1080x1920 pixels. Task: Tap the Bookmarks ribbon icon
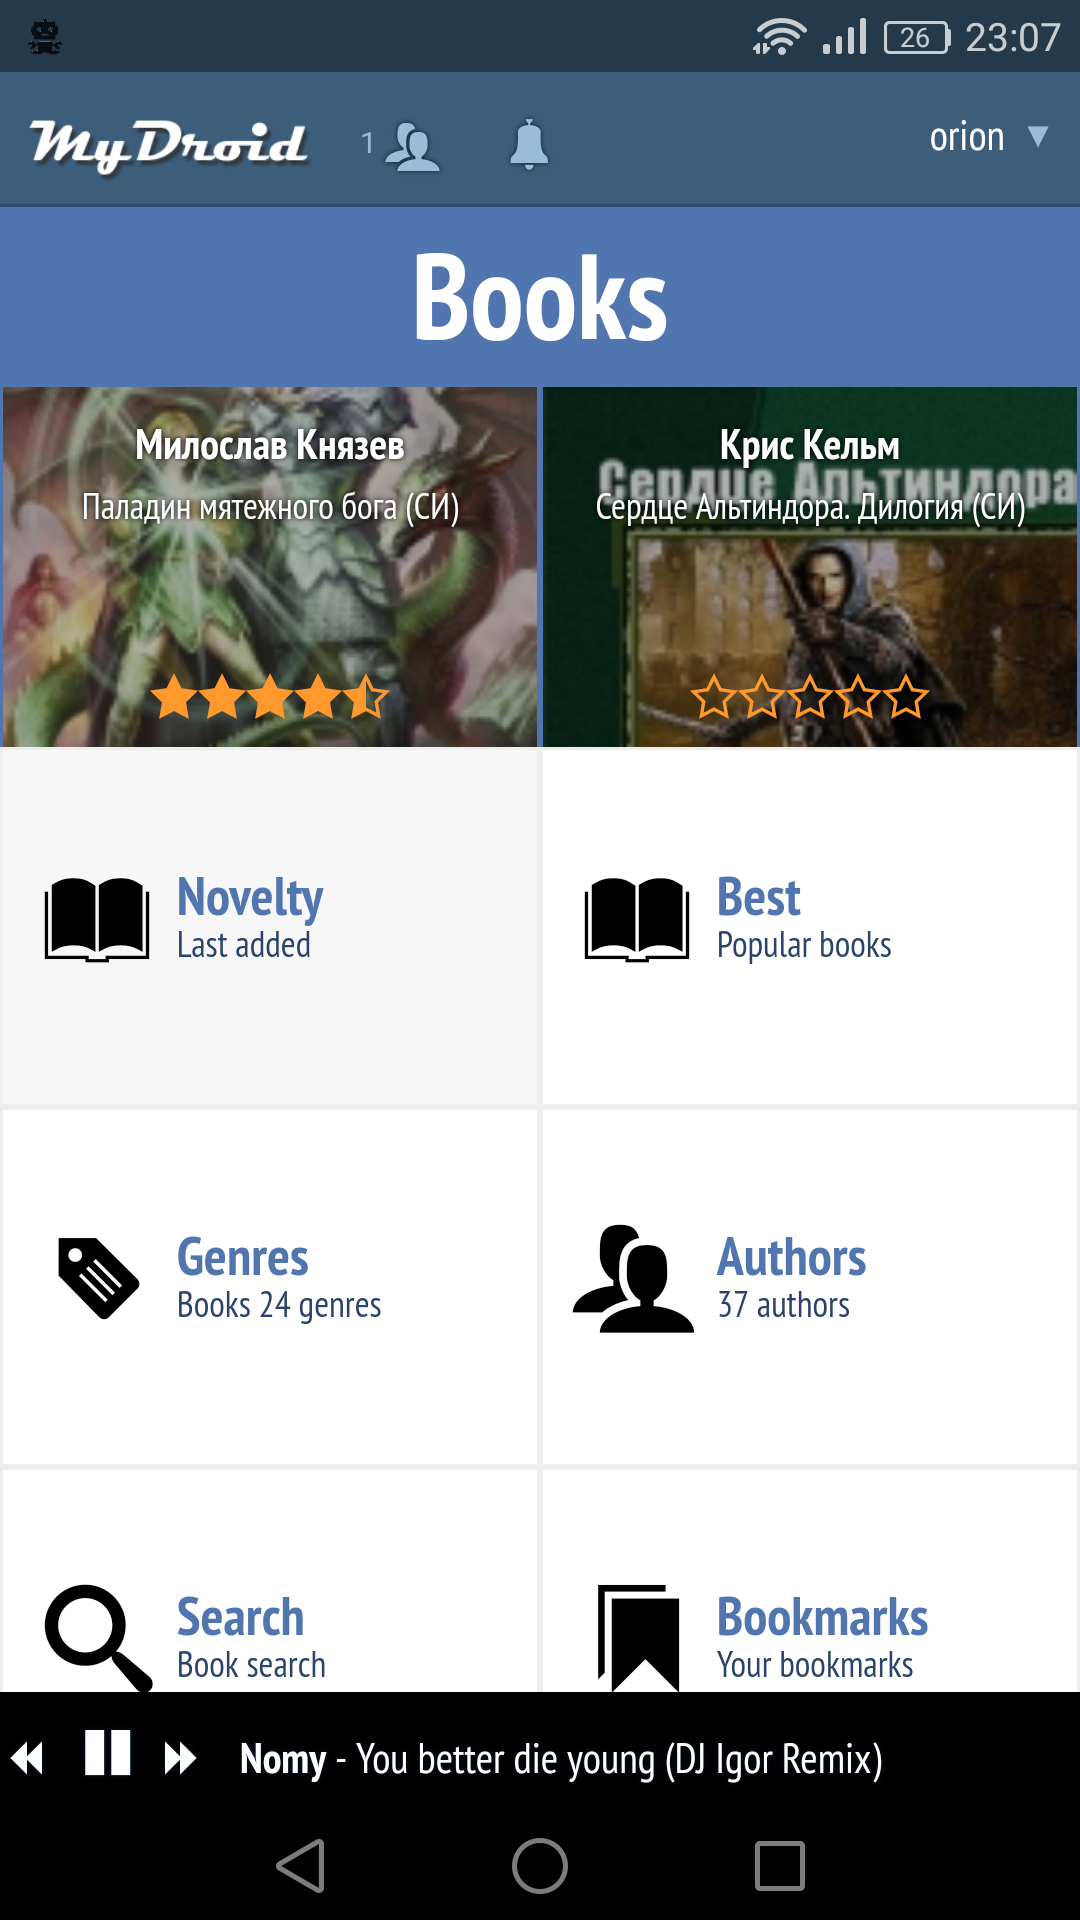pos(639,1638)
